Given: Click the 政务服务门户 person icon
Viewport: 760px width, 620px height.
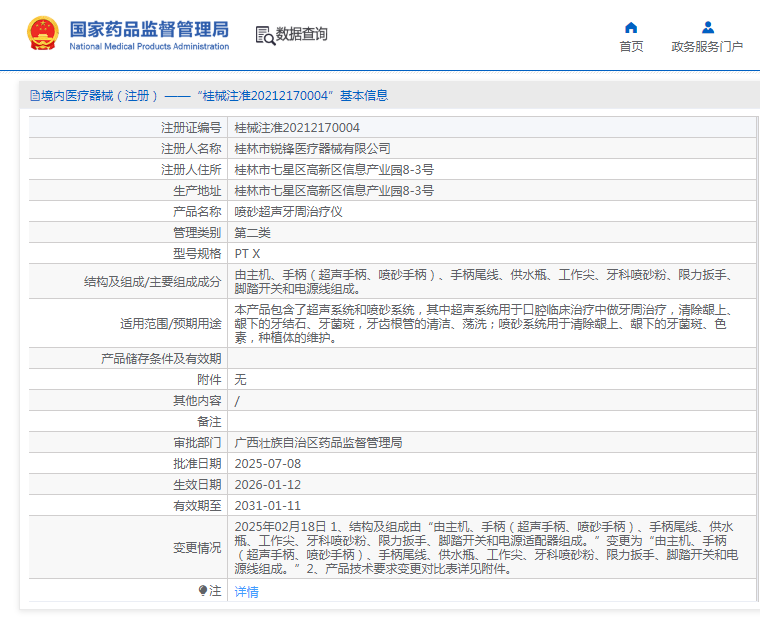Looking at the screenshot, I should tap(707, 27).
